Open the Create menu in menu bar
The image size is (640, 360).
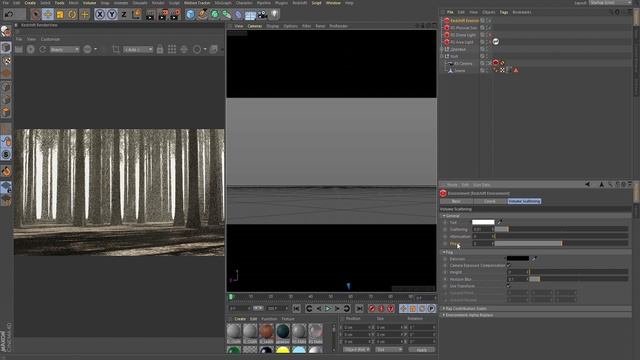pos(30,3)
